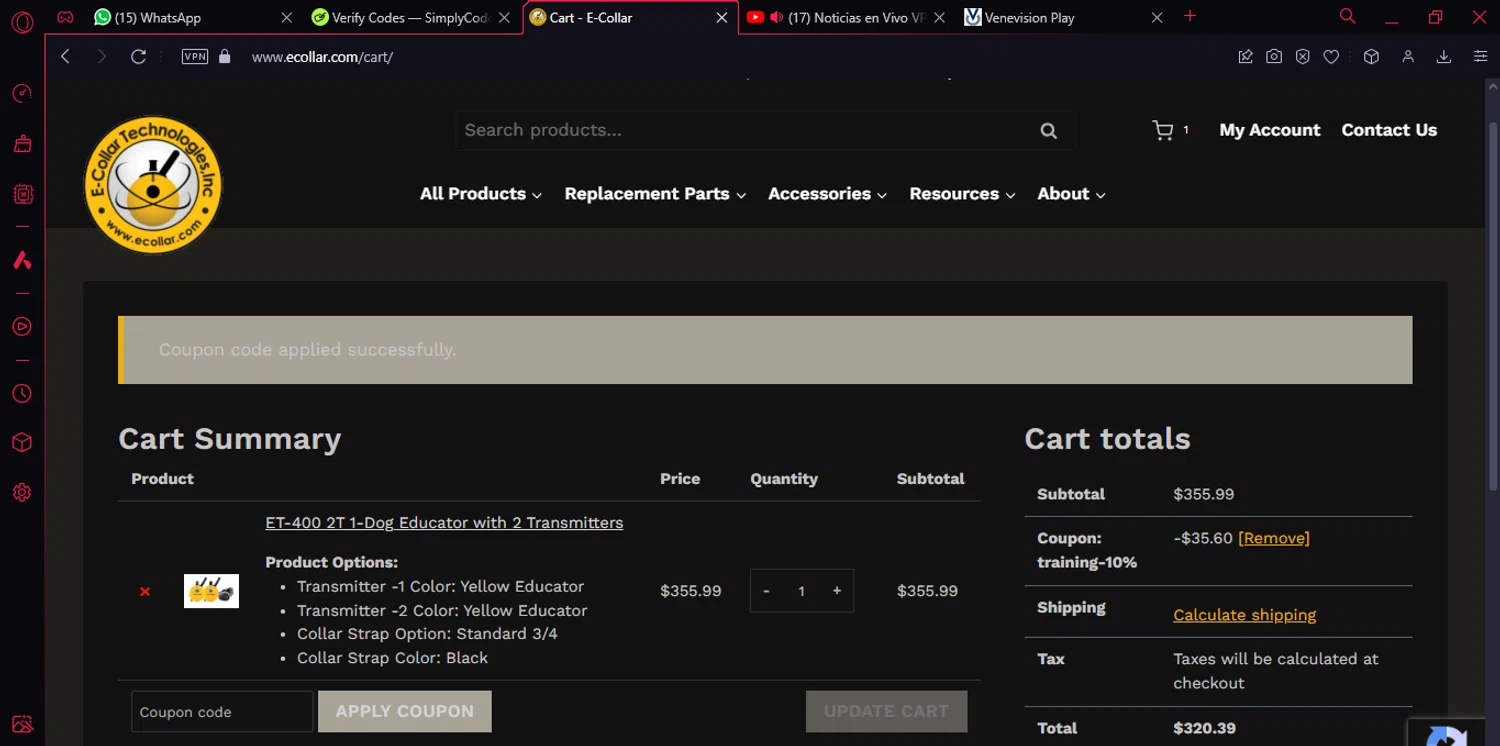Click the image icon at sidebar bottom
Viewport: 1500px width, 746px height.
(x=22, y=724)
